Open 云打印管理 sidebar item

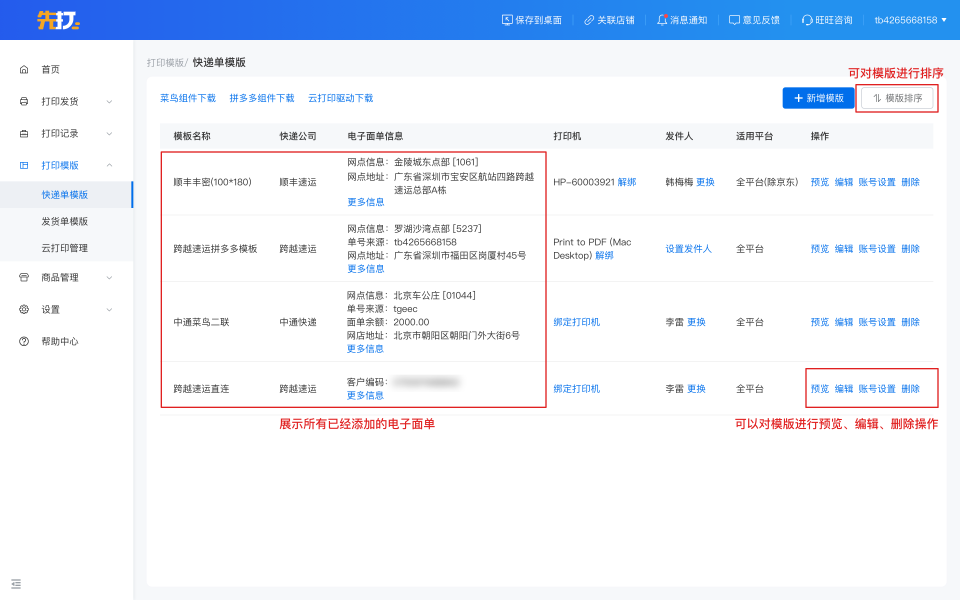pos(65,248)
